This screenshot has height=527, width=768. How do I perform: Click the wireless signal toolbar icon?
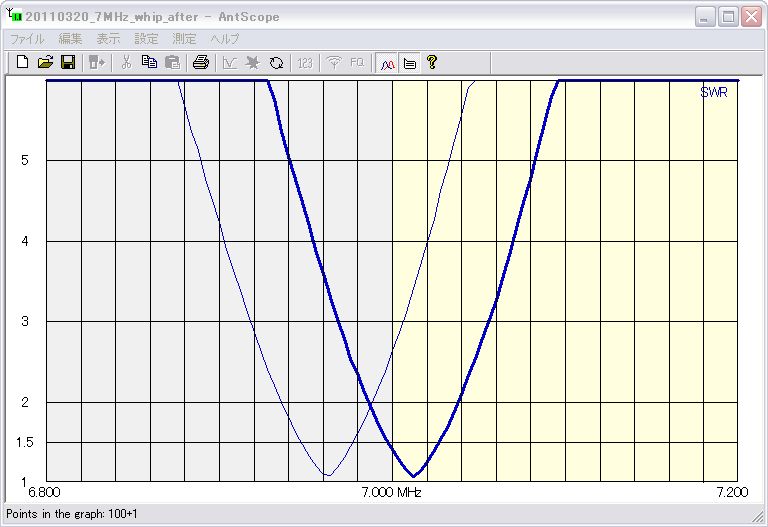pyautogui.click(x=334, y=63)
